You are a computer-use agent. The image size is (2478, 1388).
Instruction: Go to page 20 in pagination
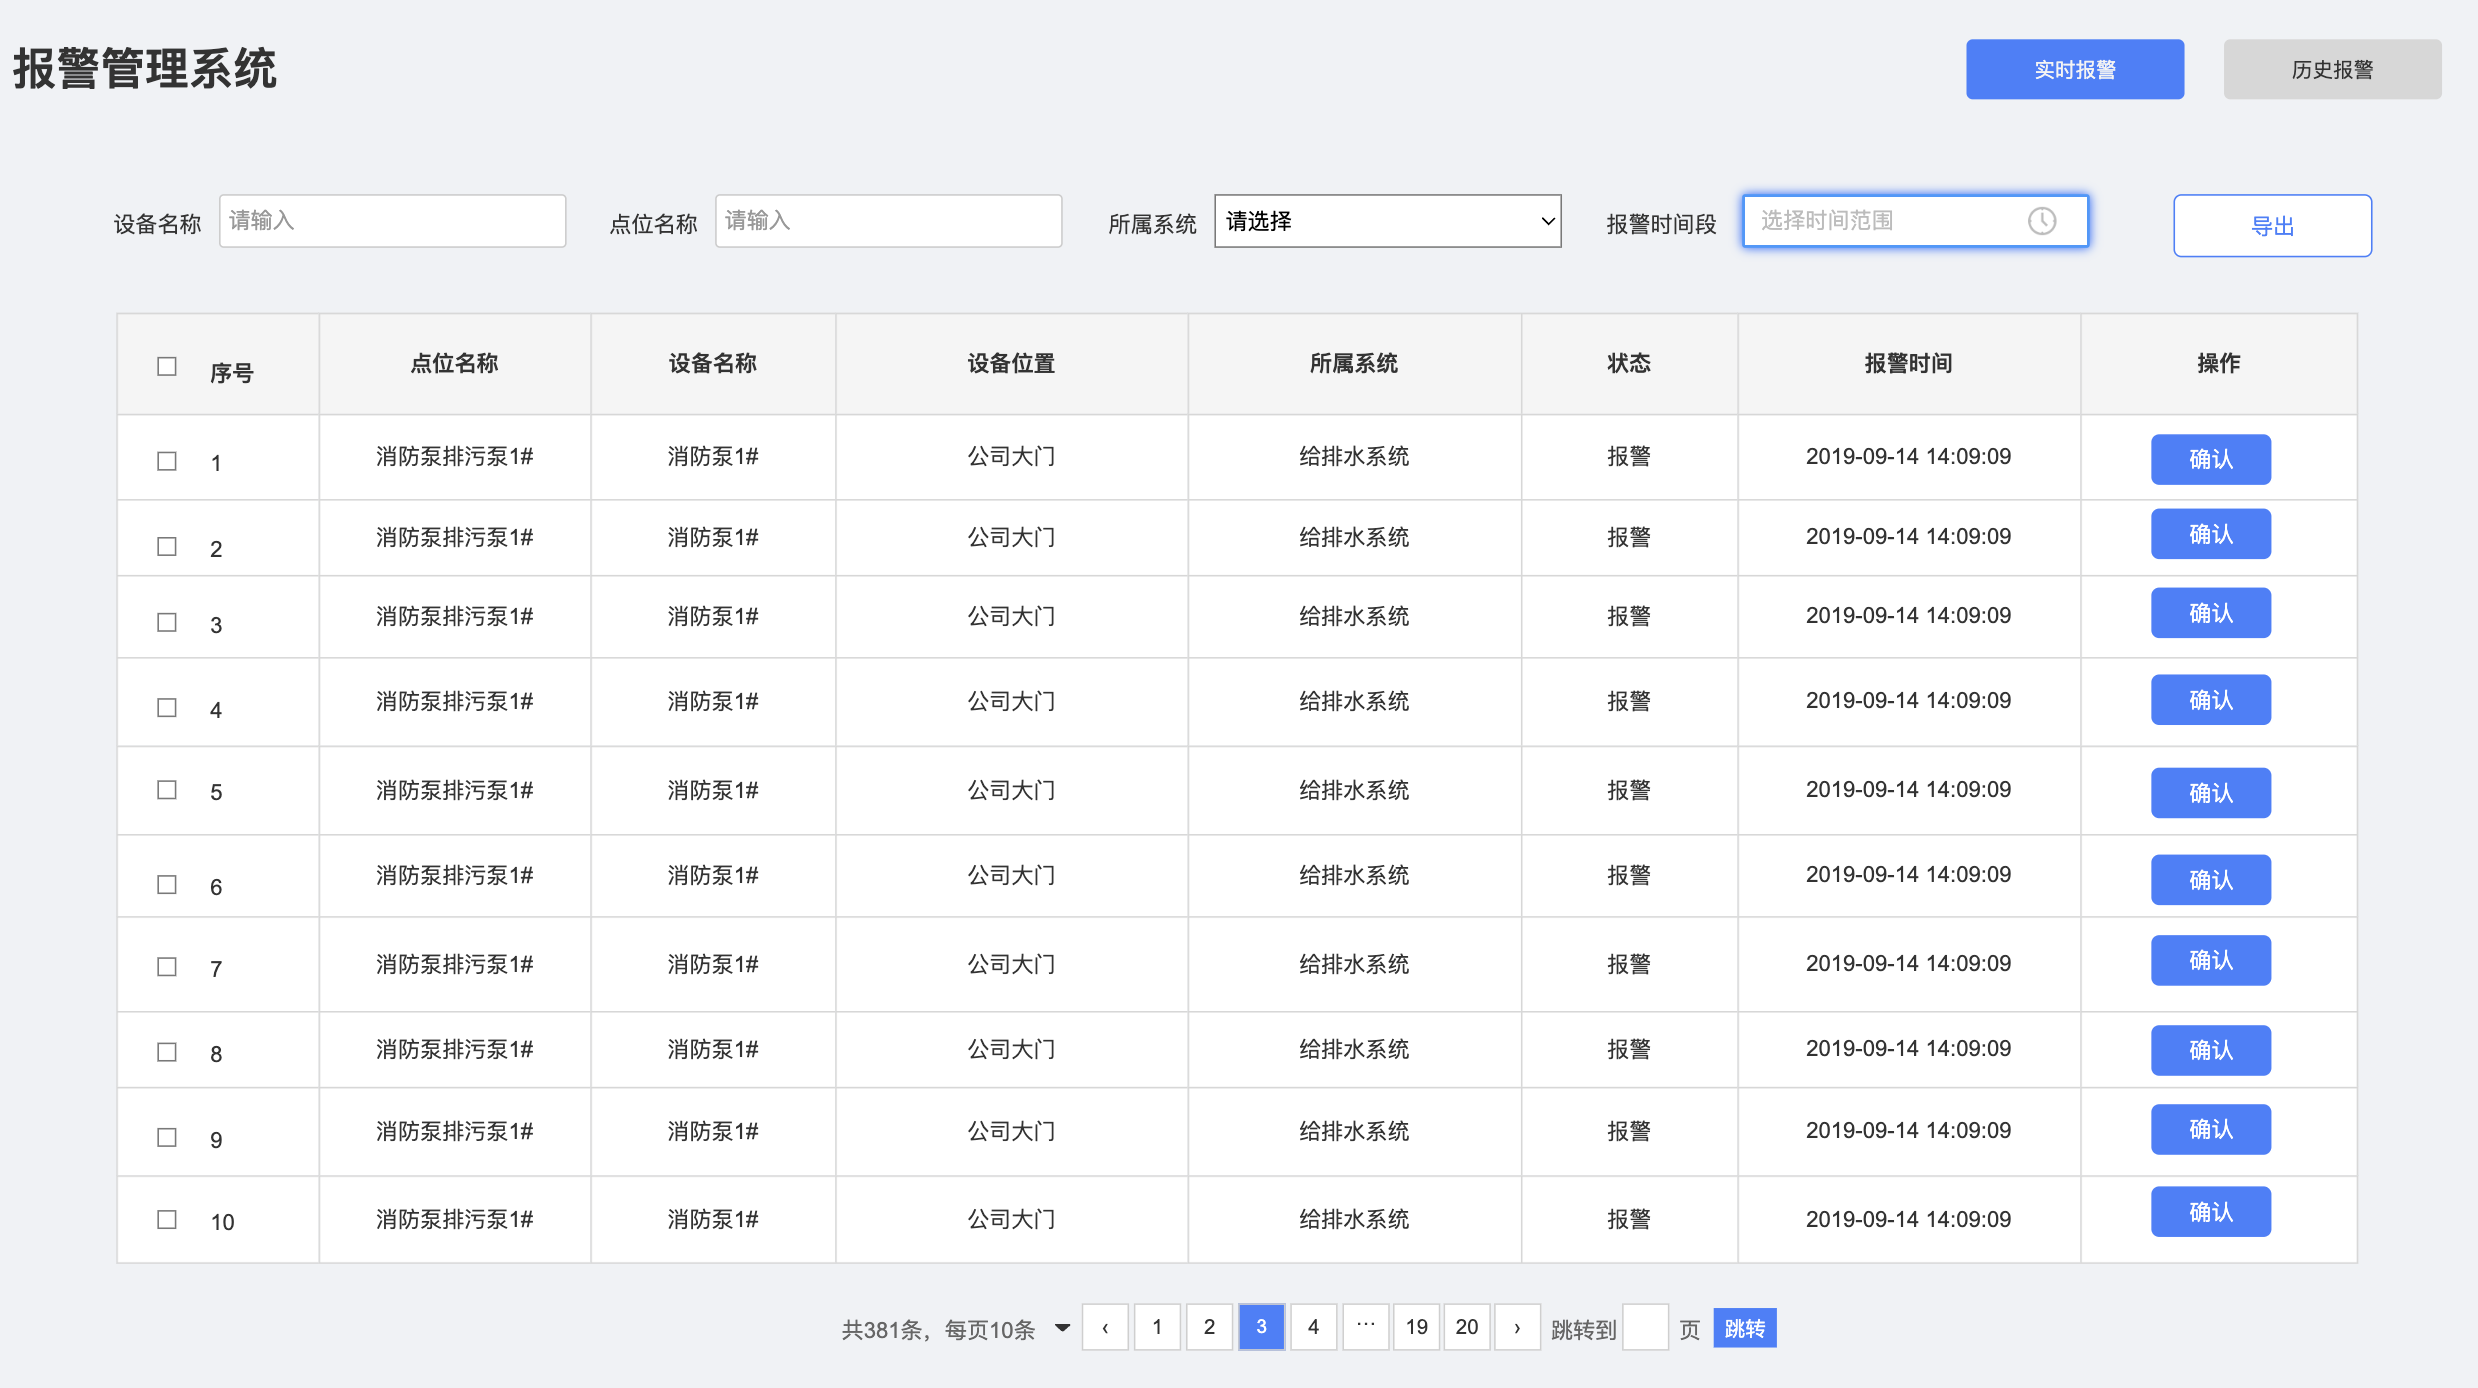pos(1466,1328)
